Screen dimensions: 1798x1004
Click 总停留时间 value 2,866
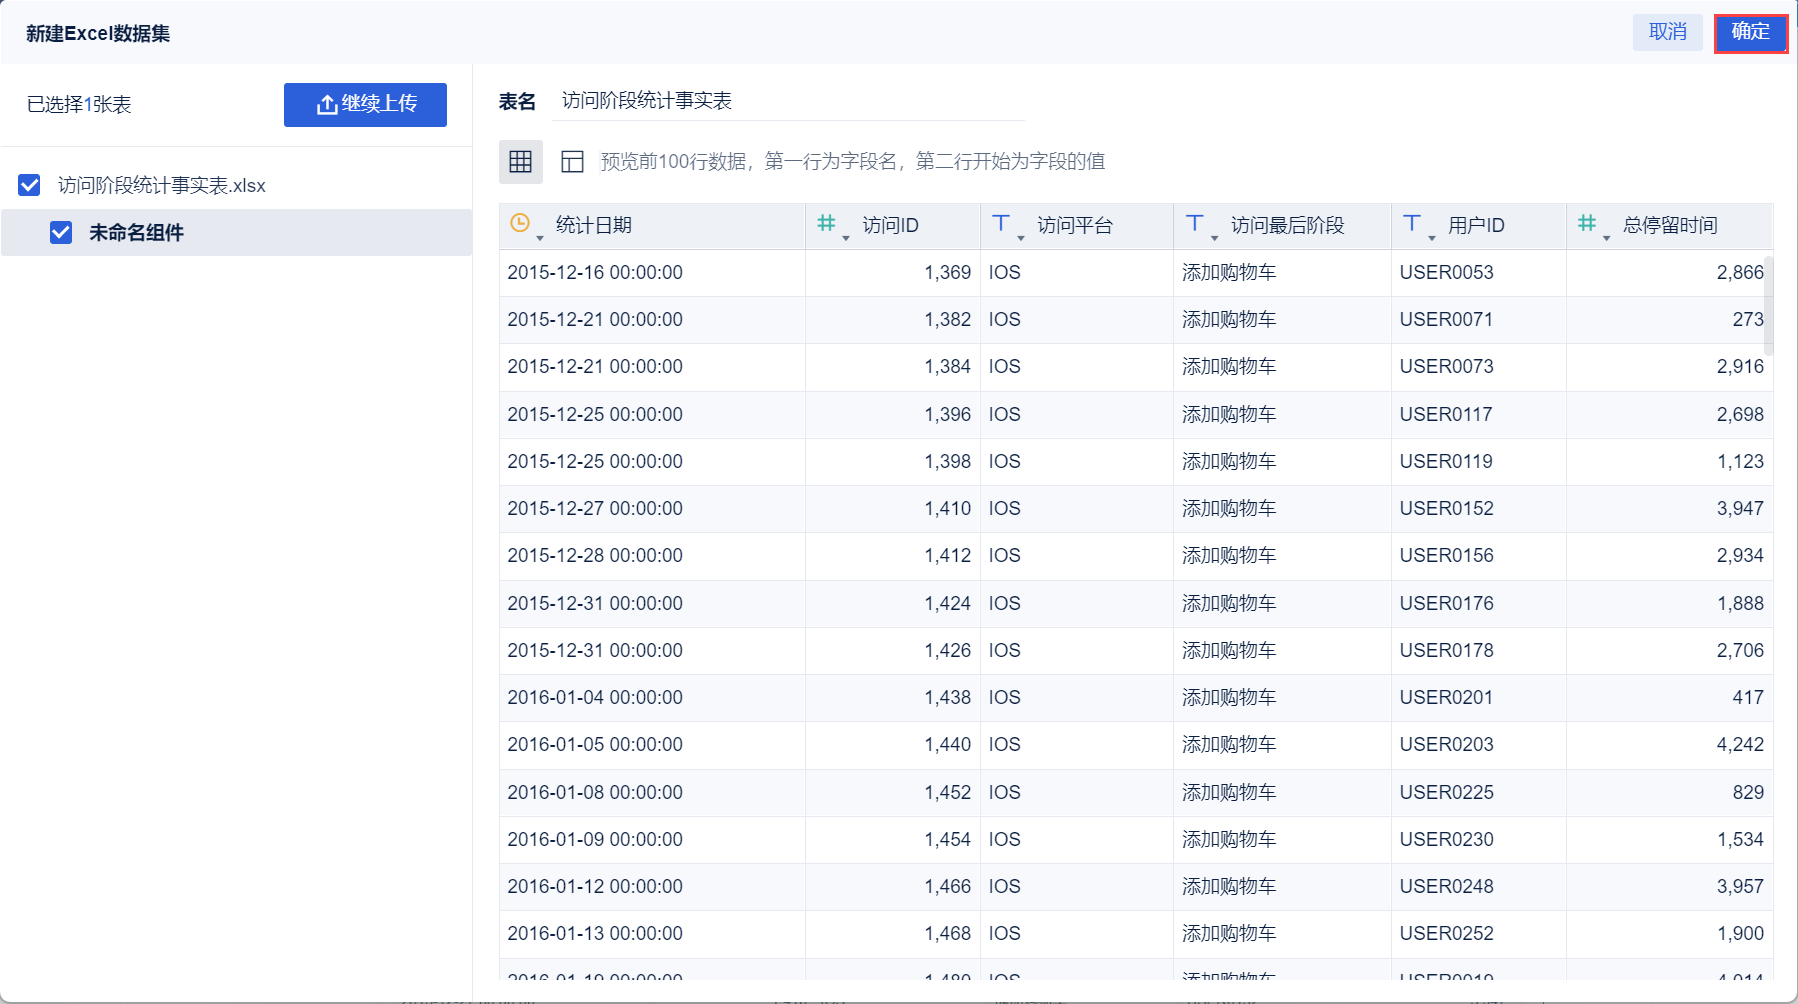[x=1740, y=273]
